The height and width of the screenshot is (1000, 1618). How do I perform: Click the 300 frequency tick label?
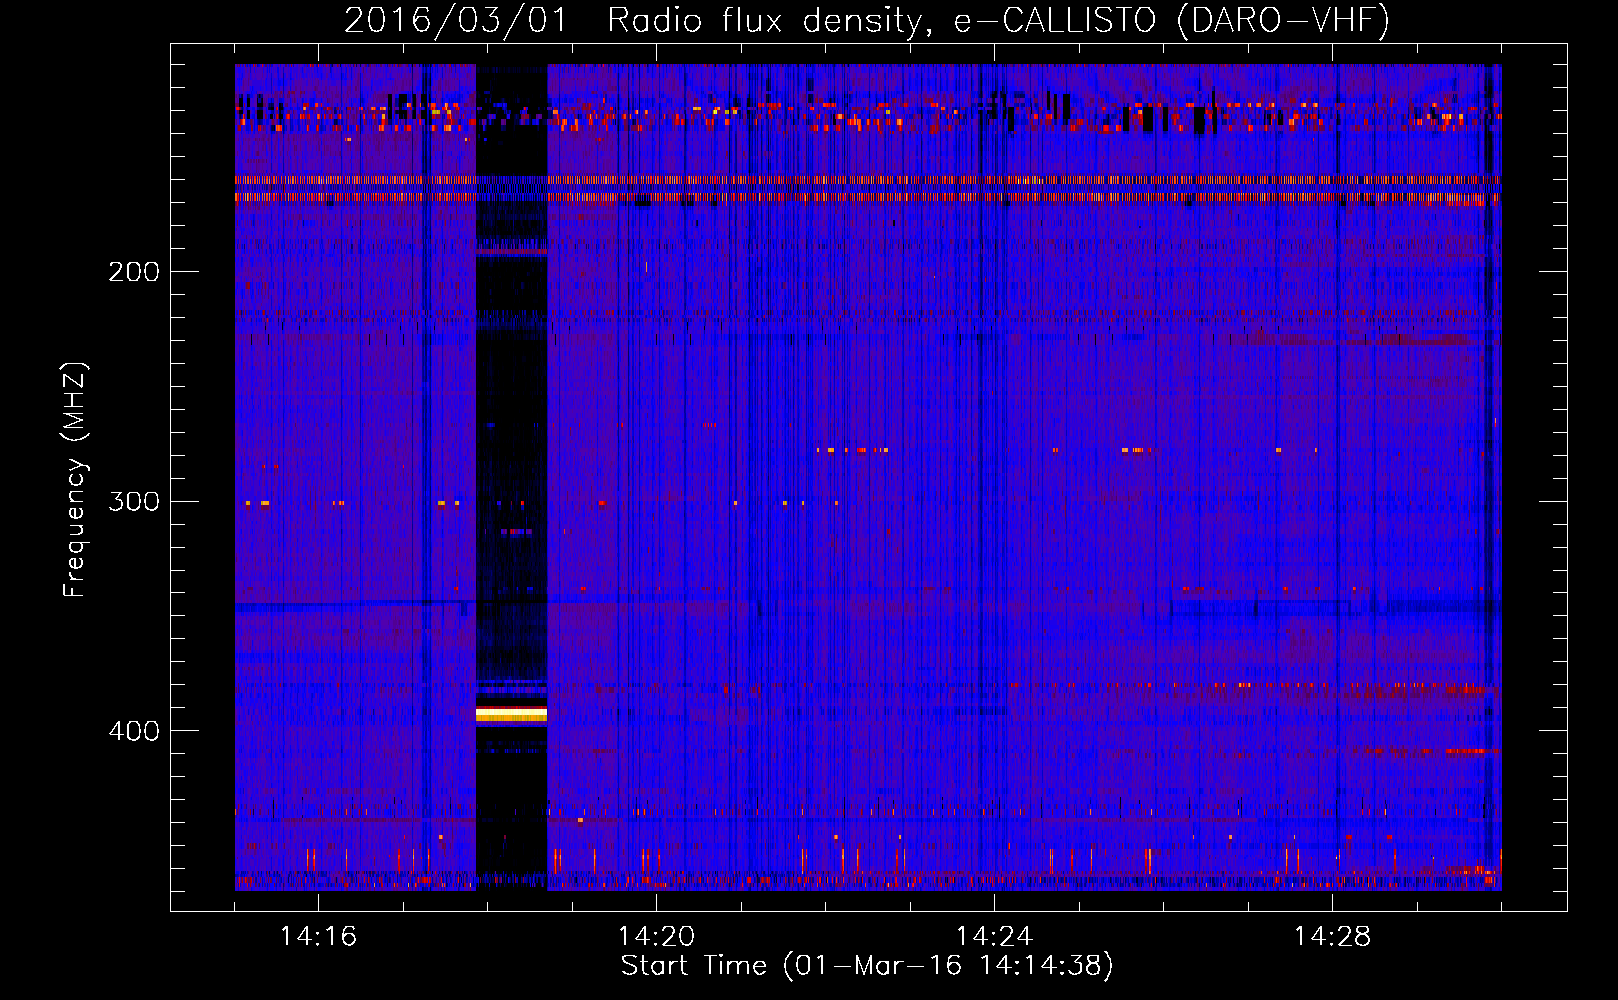click(x=134, y=501)
